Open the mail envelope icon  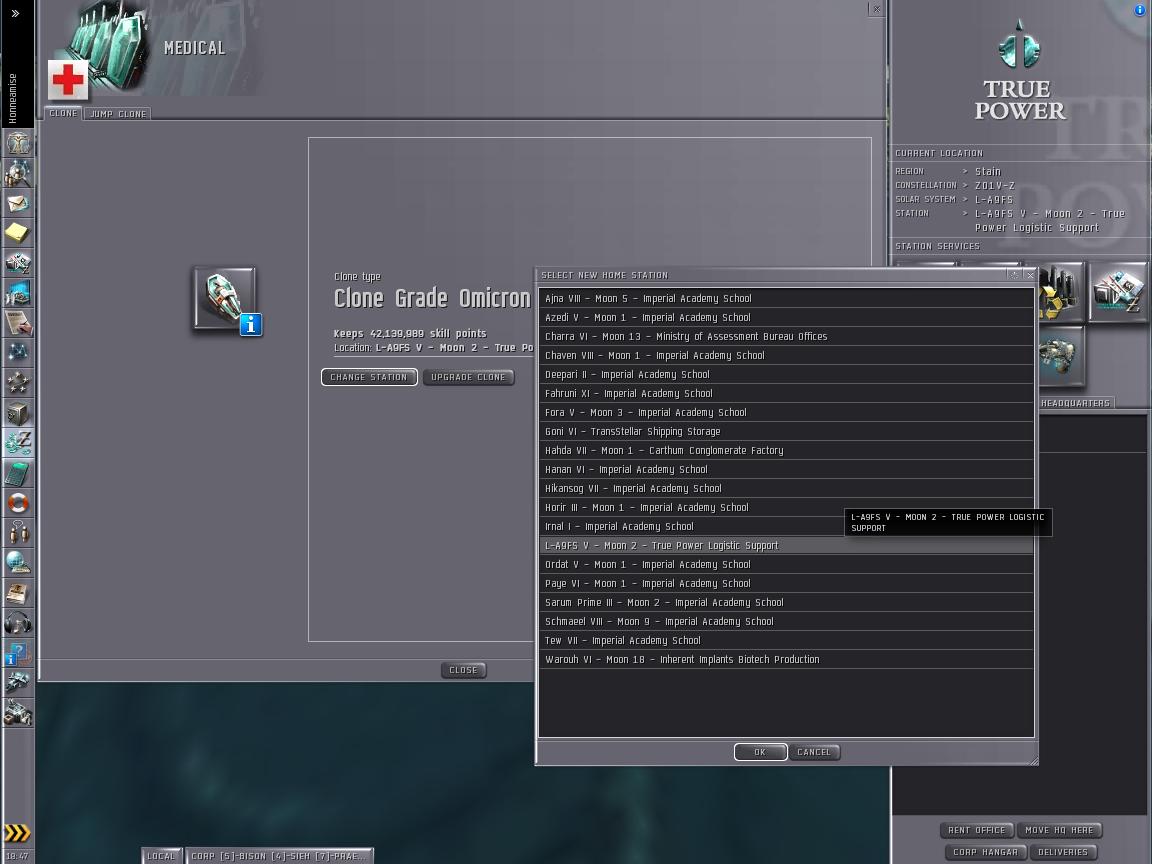point(18,203)
